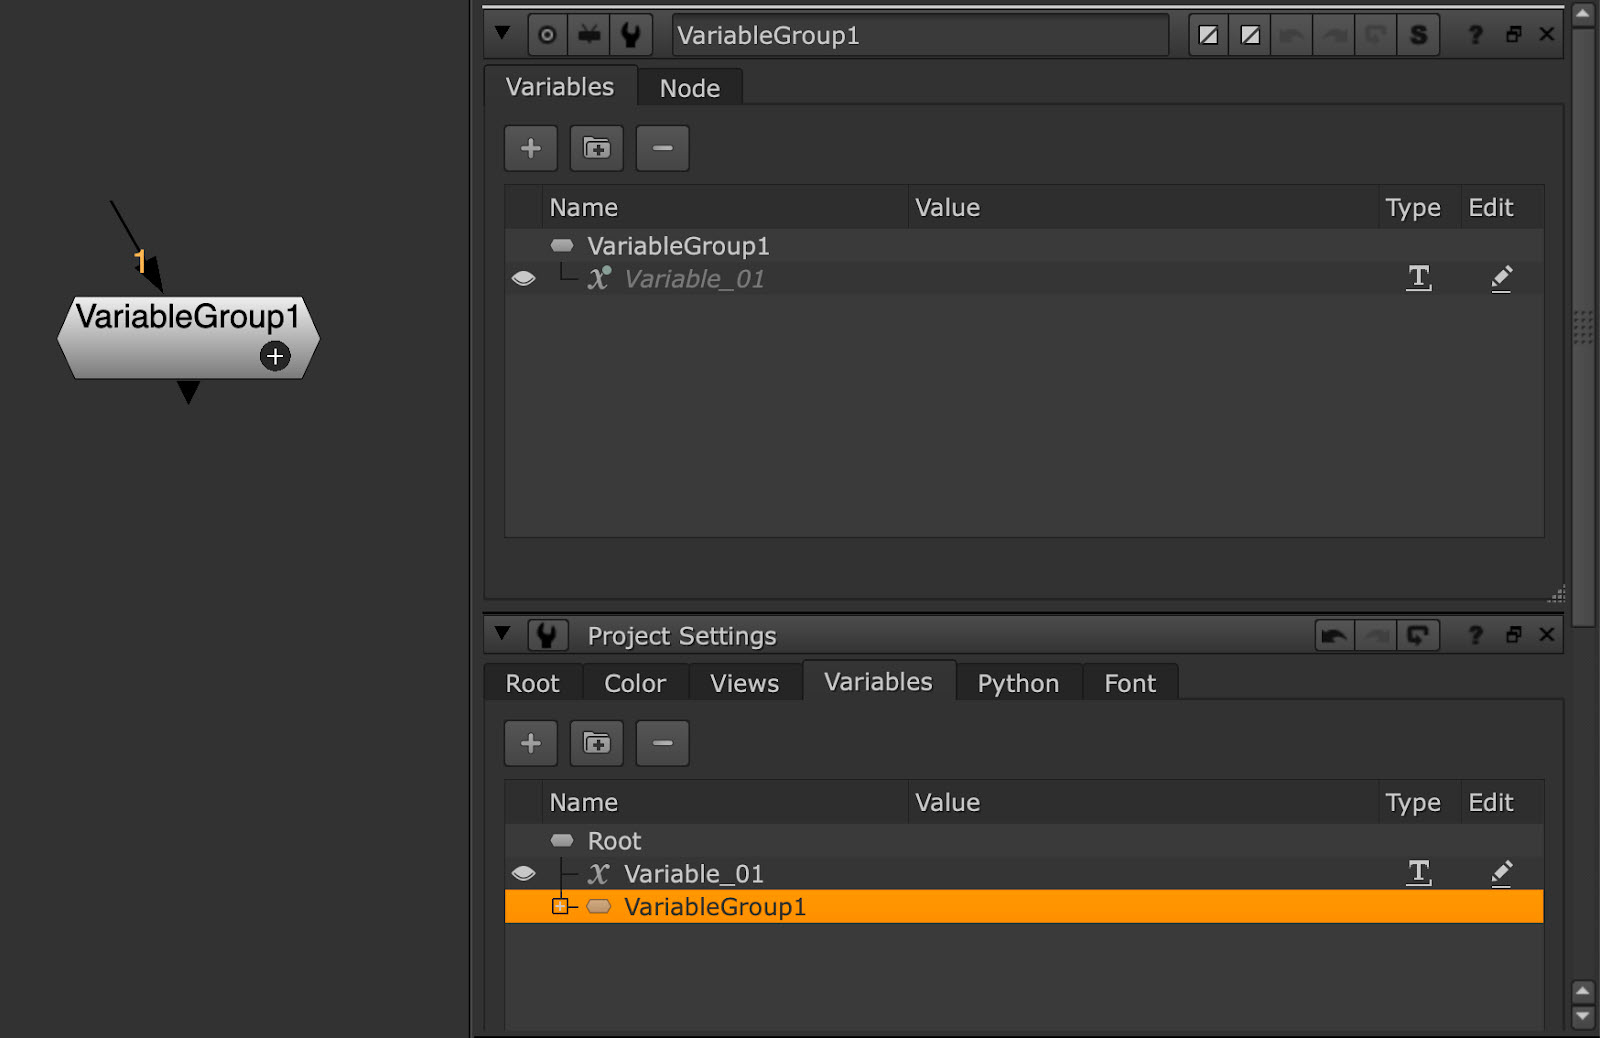The width and height of the screenshot is (1600, 1038).
Task: Collapse the Project Settings panel
Action: (503, 633)
